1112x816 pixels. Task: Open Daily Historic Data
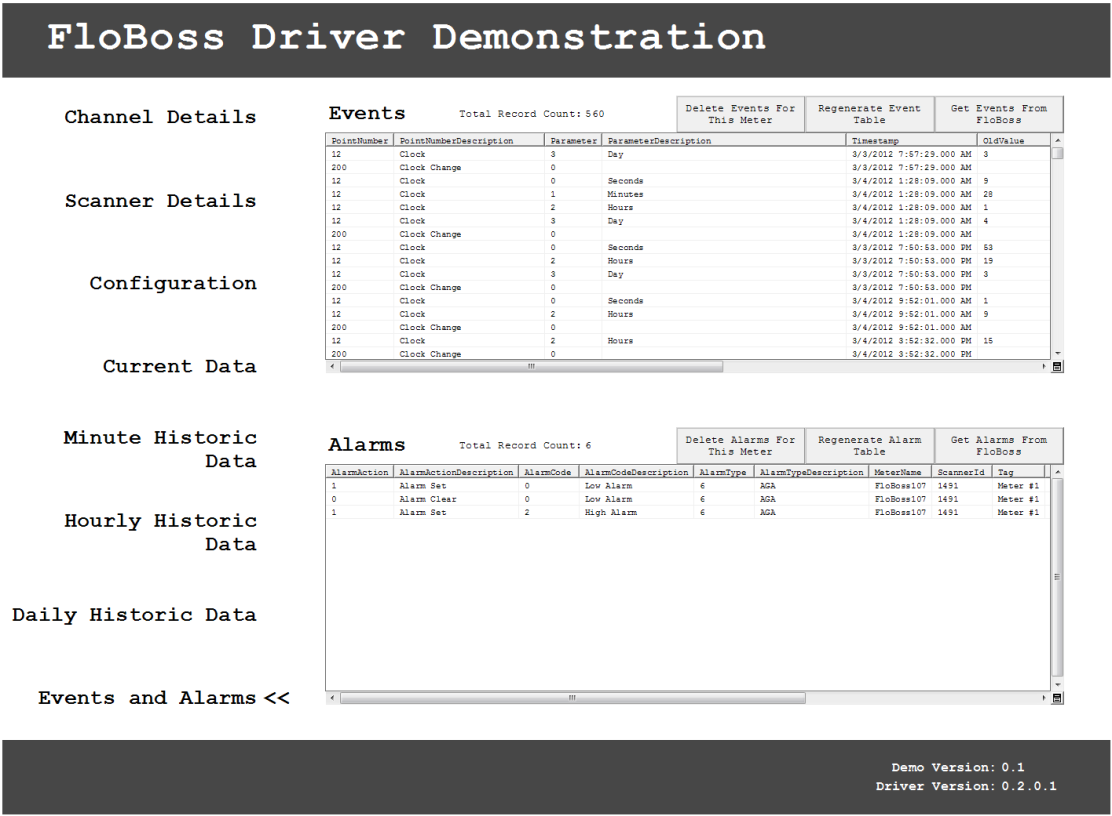coord(134,615)
